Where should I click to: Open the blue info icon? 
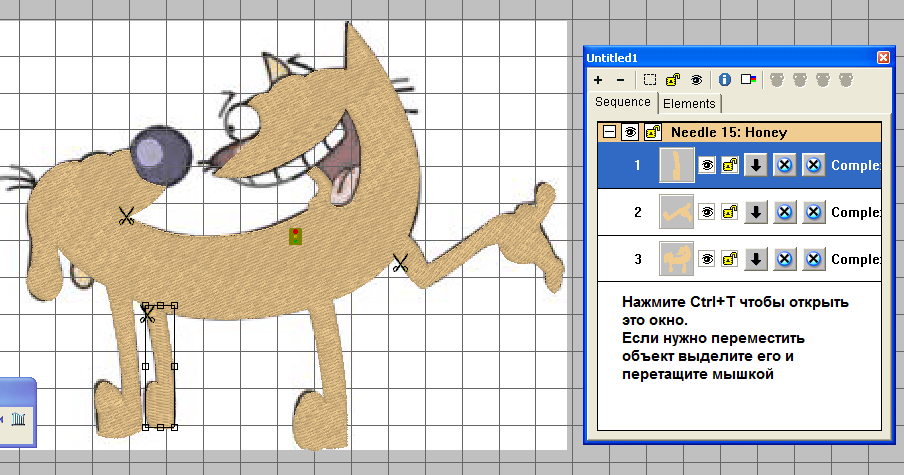[x=725, y=80]
